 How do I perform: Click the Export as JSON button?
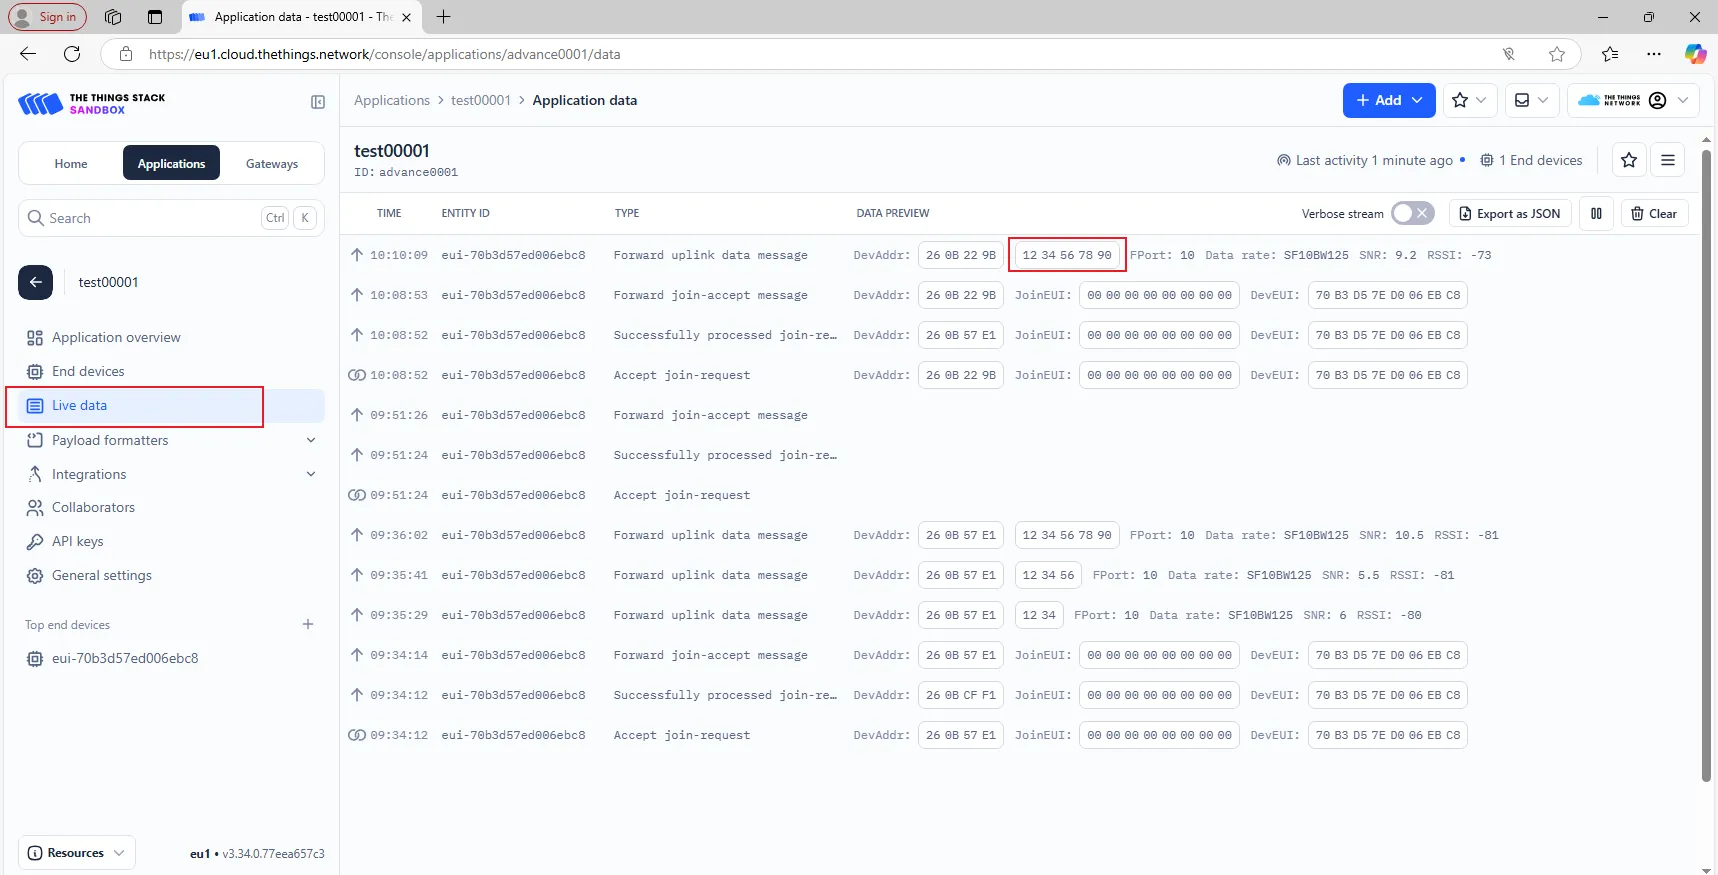coord(1510,213)
